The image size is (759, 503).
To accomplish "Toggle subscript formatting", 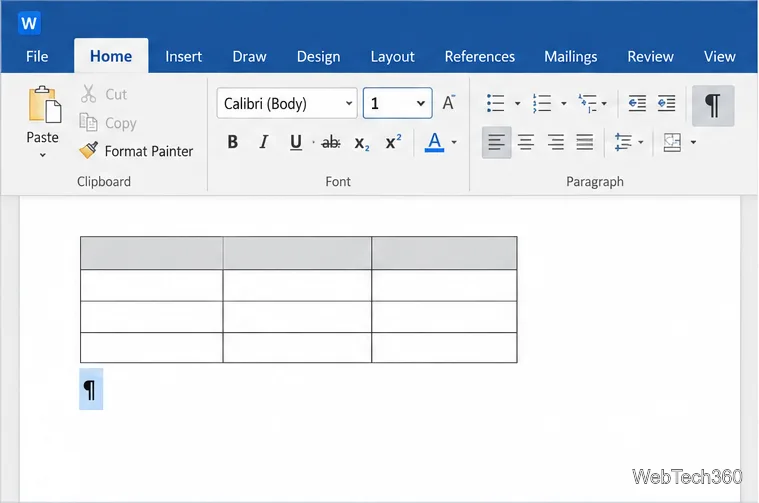I will click(x=362, y=143).
